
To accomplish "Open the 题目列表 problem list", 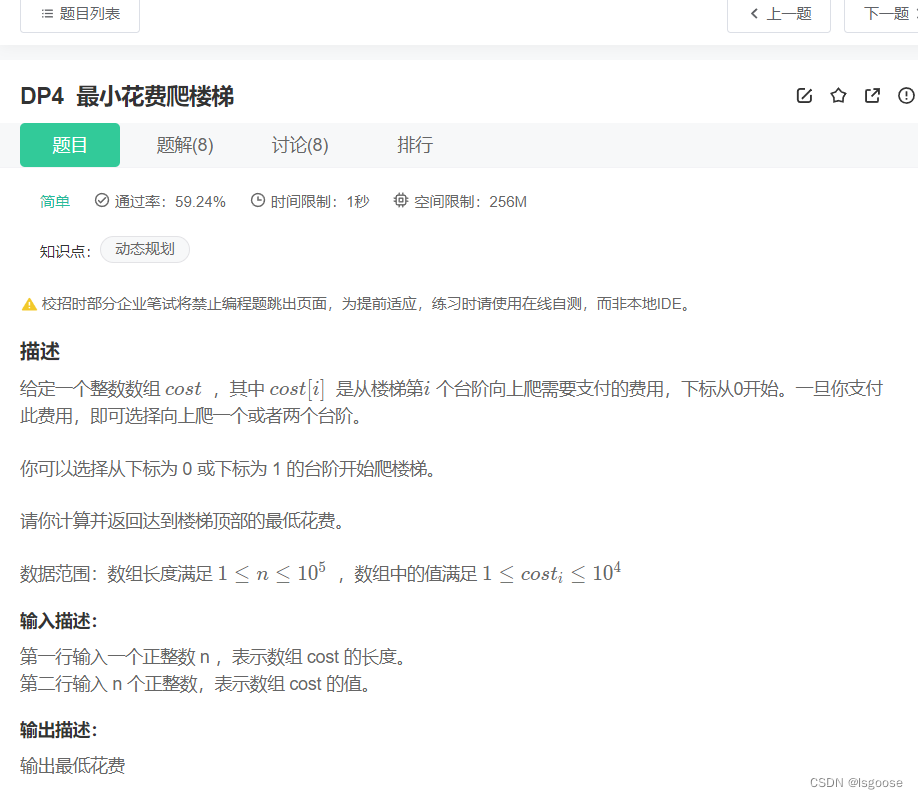I will click(80, 14).
